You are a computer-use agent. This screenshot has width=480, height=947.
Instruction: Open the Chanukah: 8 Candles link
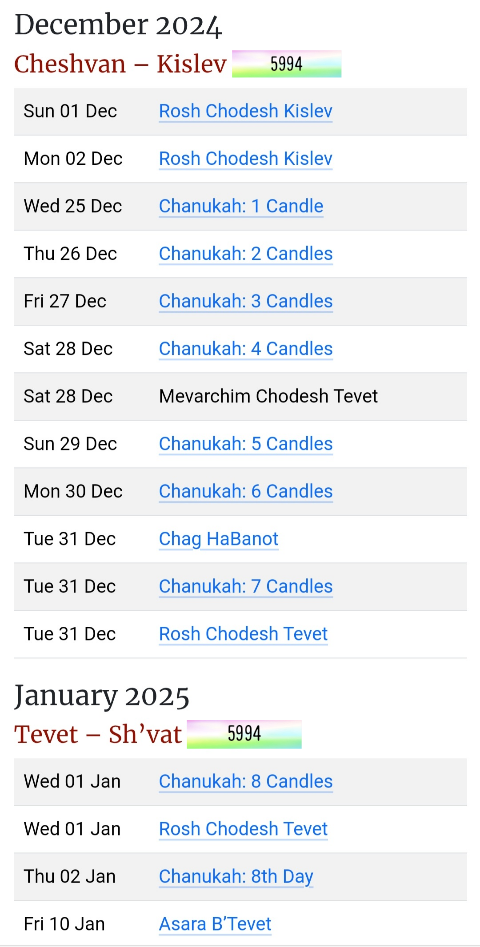(x=245, y=782)
